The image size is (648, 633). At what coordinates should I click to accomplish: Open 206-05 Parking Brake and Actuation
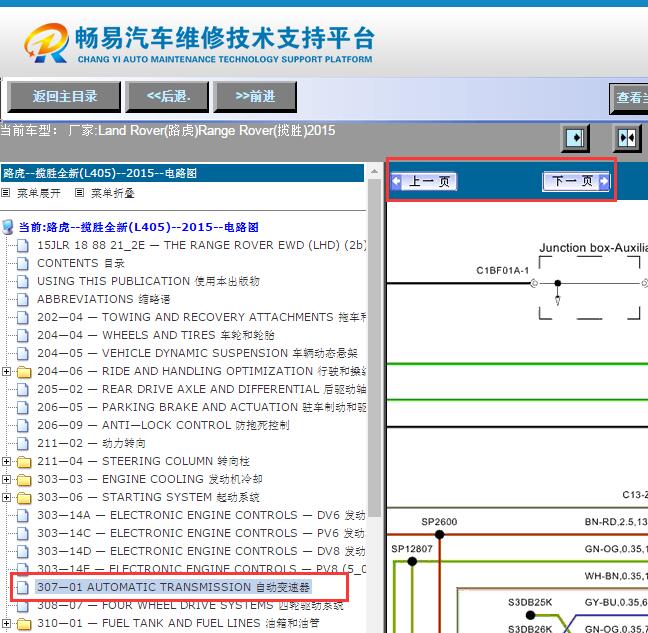coord(202,407)
